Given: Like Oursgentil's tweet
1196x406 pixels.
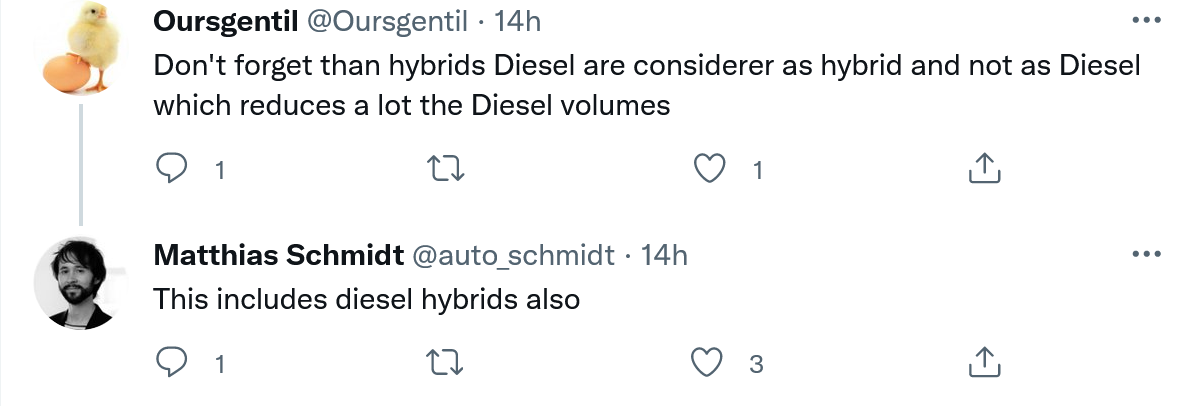Looking at the screenshot, I should click(x=710, y=169).
